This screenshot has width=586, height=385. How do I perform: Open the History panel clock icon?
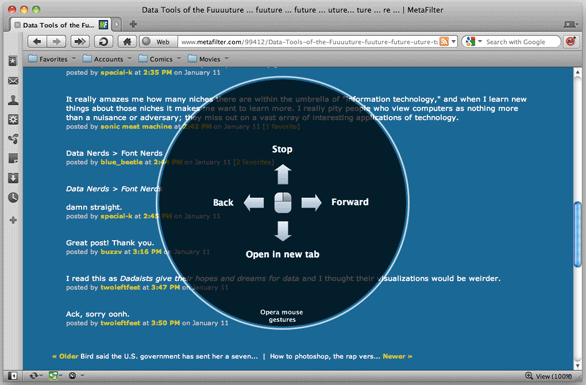click(13, 197)
